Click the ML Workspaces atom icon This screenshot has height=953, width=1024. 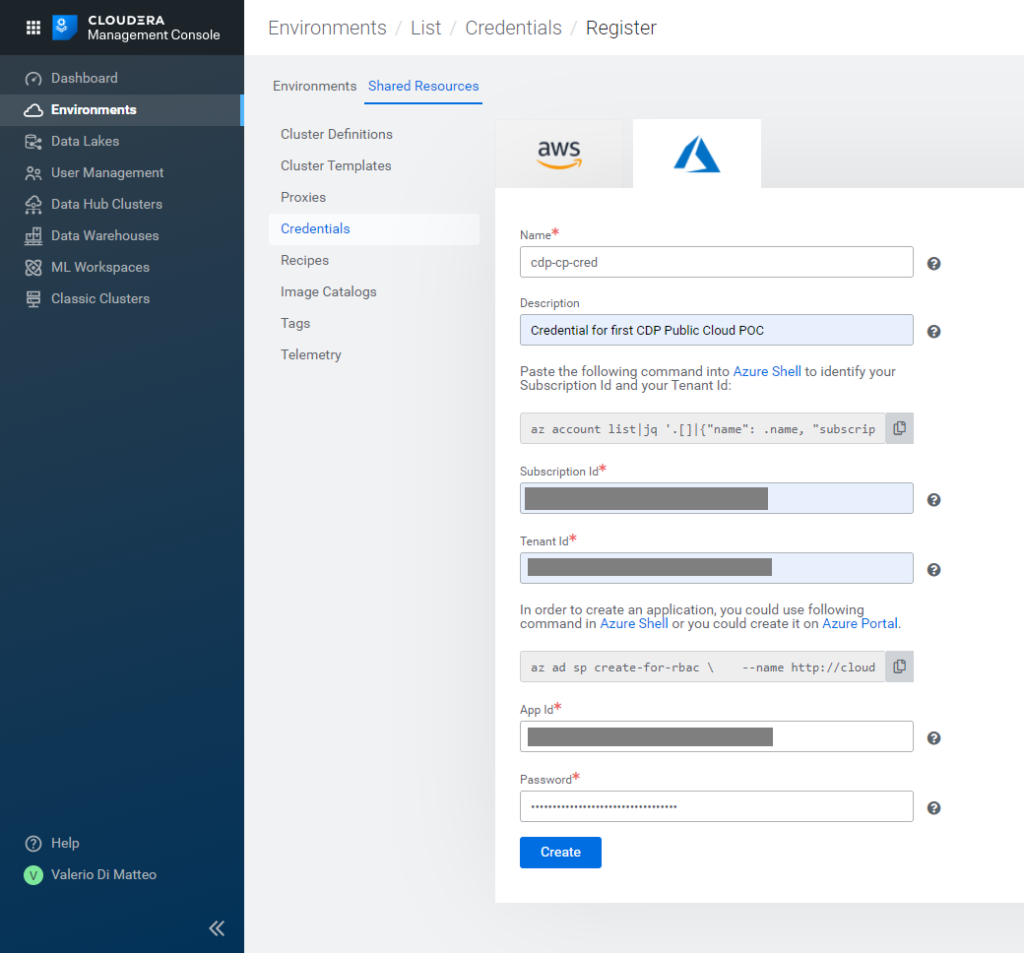[x=33, y=267]
